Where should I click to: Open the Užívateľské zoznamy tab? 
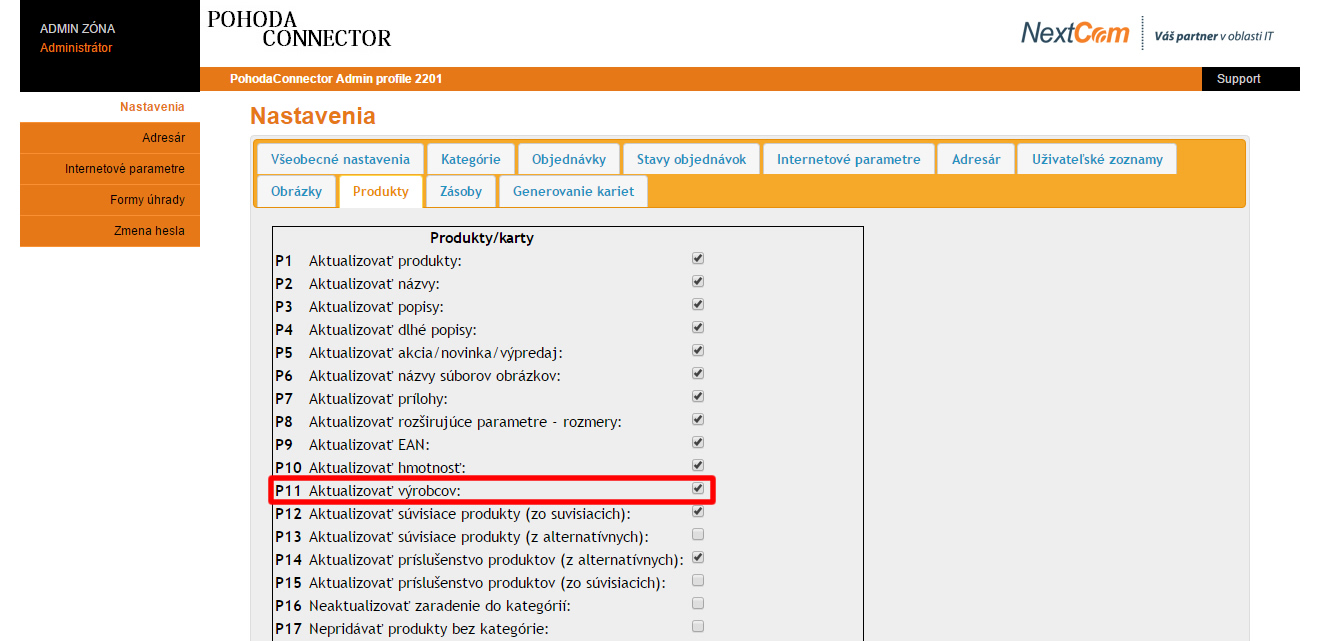pos(1097,159)
